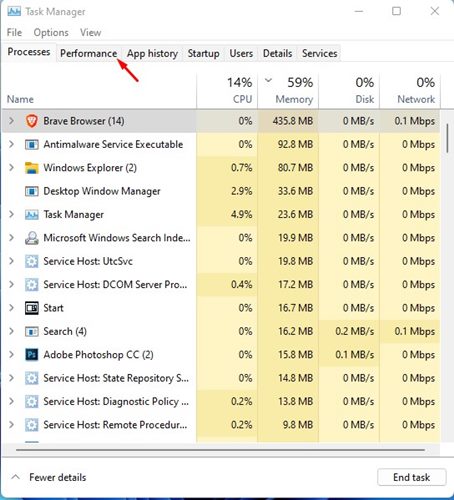454x500 pixels.
Task: Expand the Search (4) process group
Action: 11,331
